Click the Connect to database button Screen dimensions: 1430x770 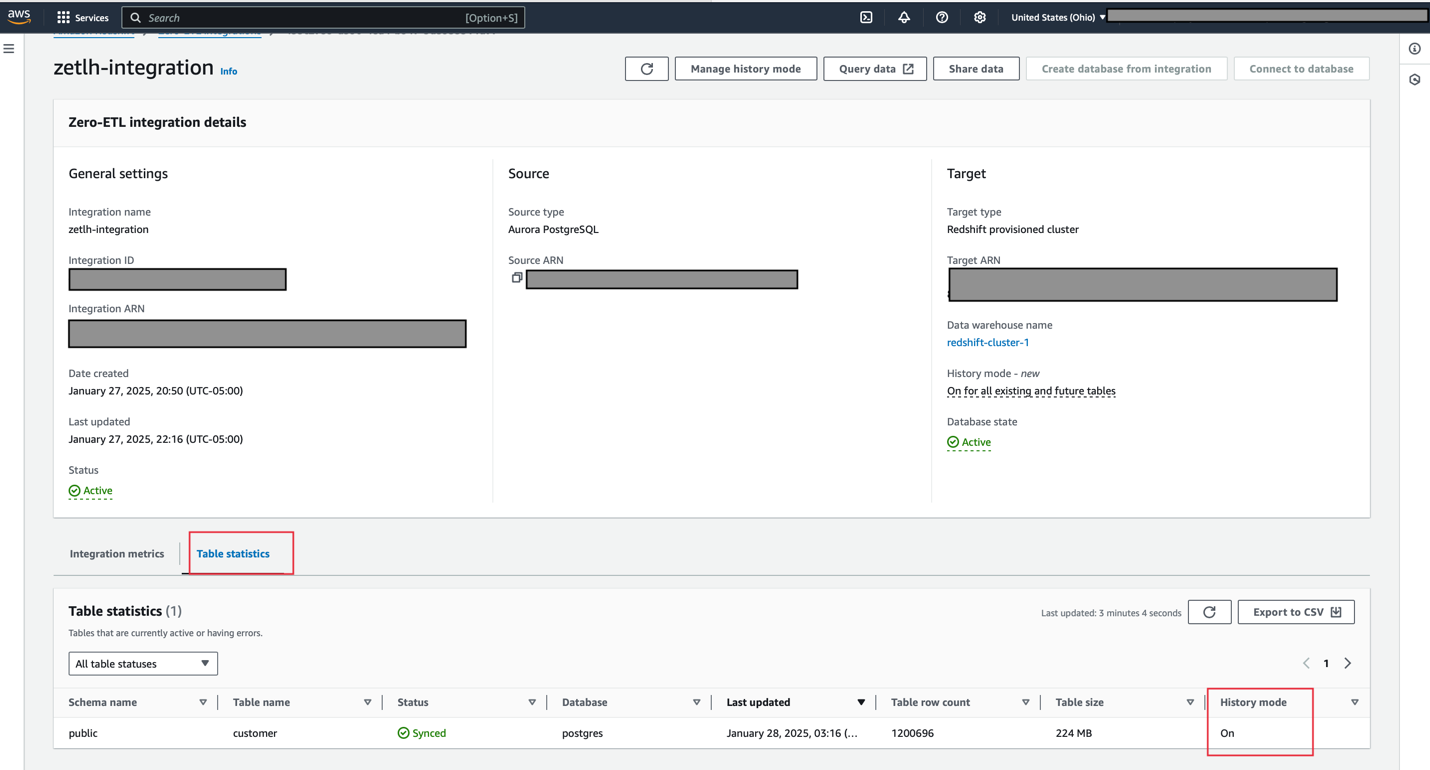point(1301,69)
